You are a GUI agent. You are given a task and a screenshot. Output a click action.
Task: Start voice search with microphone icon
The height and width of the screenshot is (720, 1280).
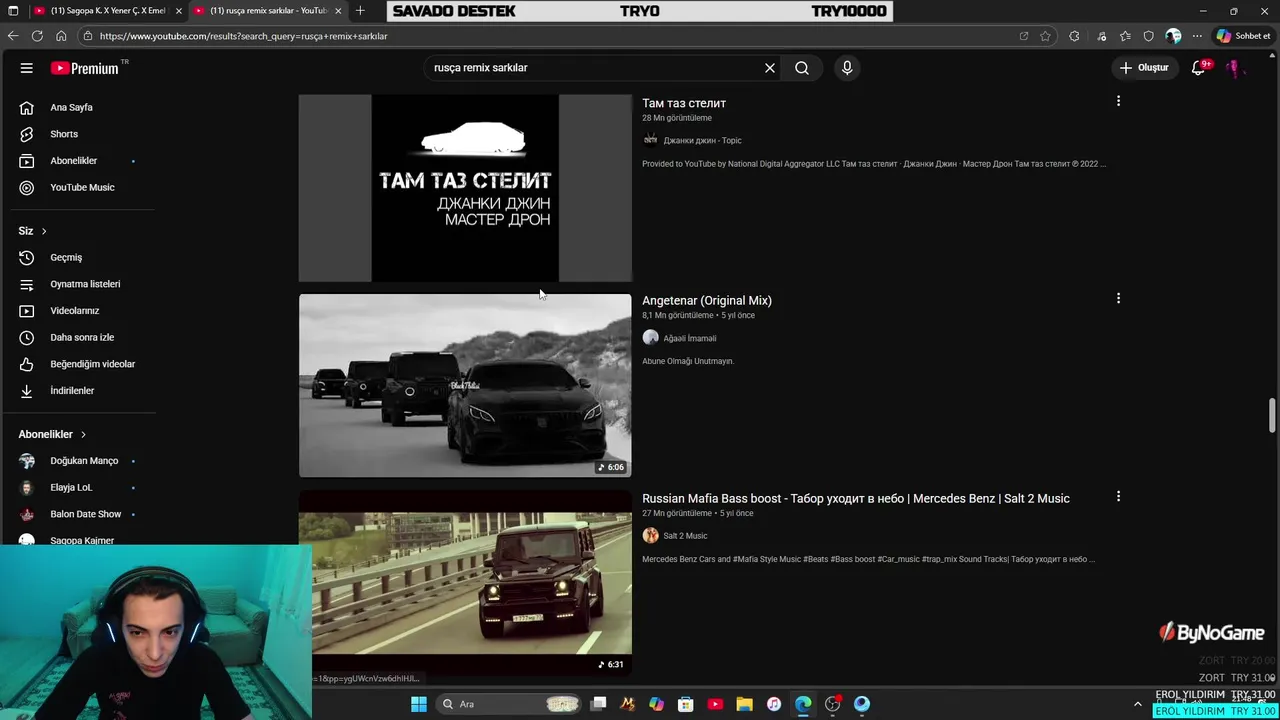[x=847, y=68]
